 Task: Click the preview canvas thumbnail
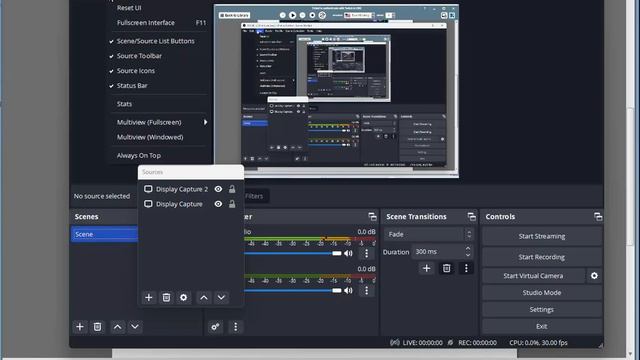(x=336, y=91)
